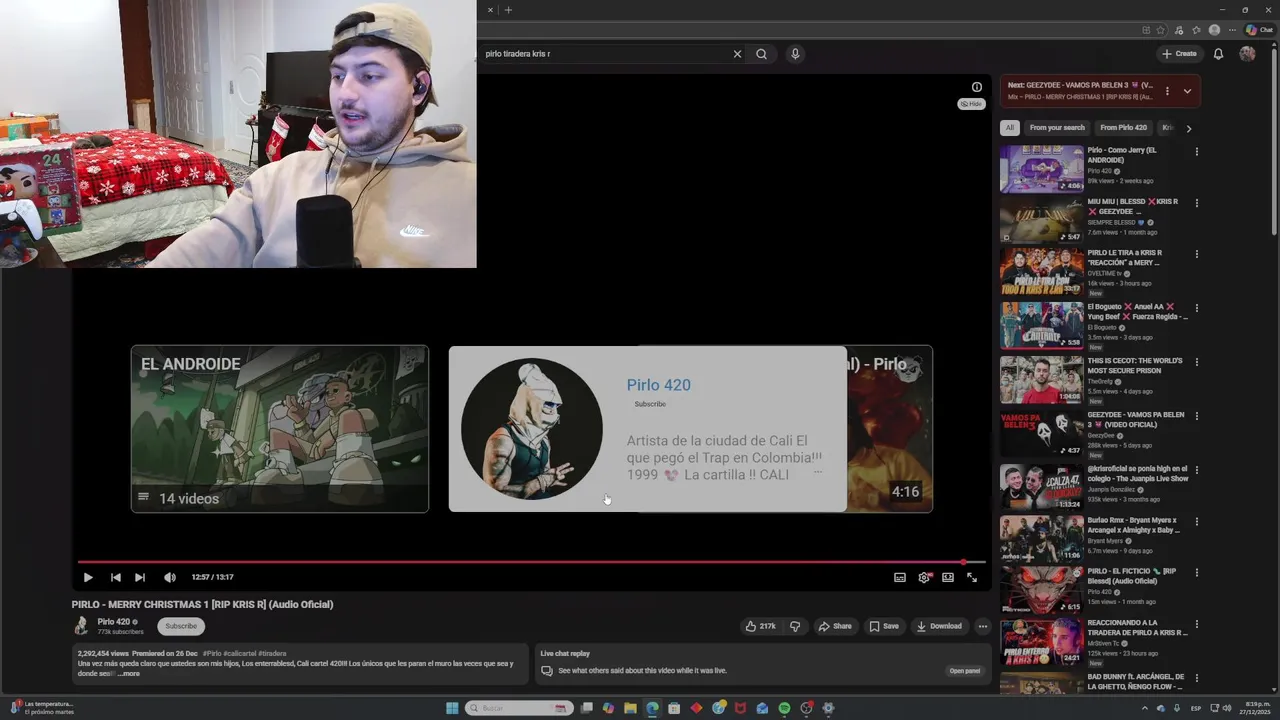Viewport: 1280px width, 720px height.
Task: Open File Explorer from the taskbar
Action: (x=630, y=708)
